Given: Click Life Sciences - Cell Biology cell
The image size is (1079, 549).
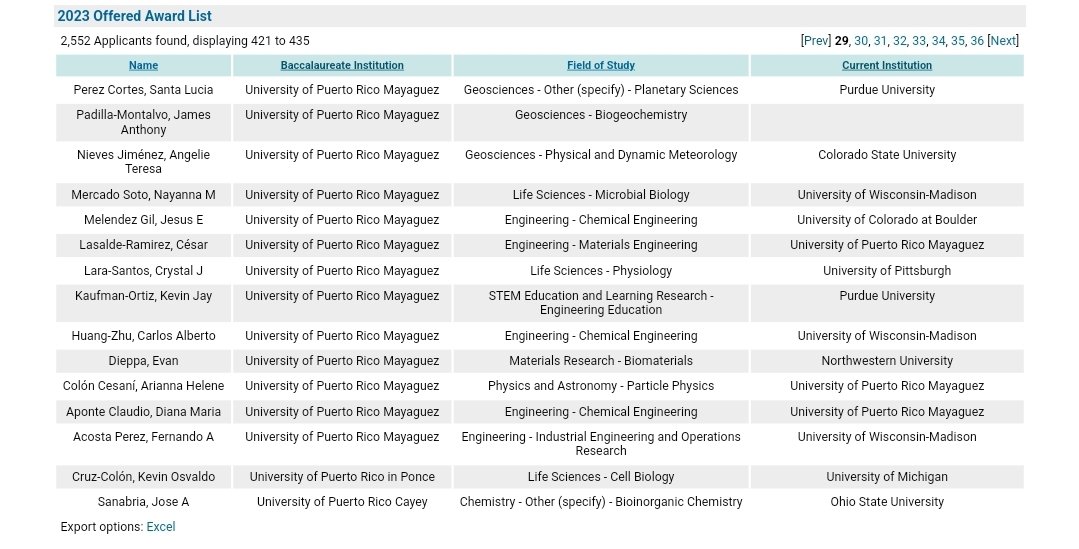Looking at the screenshot, I should (x=601, y=477).
